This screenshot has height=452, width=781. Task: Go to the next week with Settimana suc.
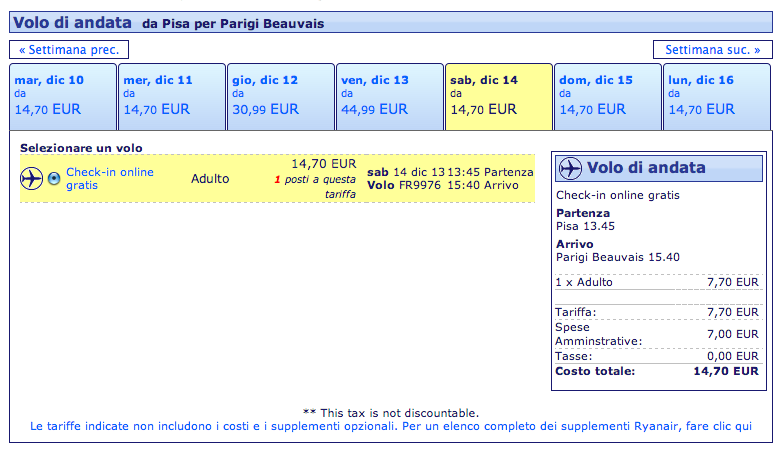point(712,49)
